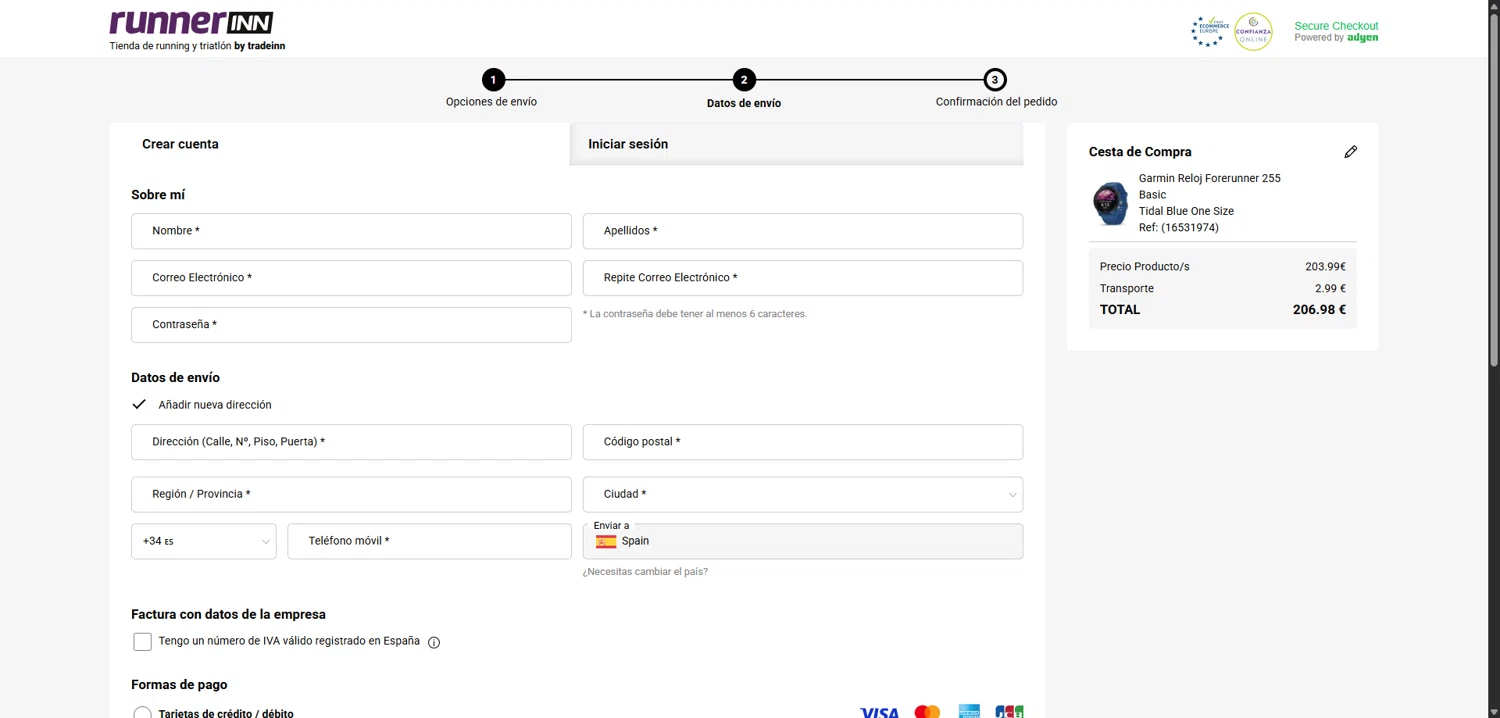The height and width of the screenshot is (718, 1500).
Task: Click the Precio Producto/s 203.99€ value
Action: tap(1325, 267)
